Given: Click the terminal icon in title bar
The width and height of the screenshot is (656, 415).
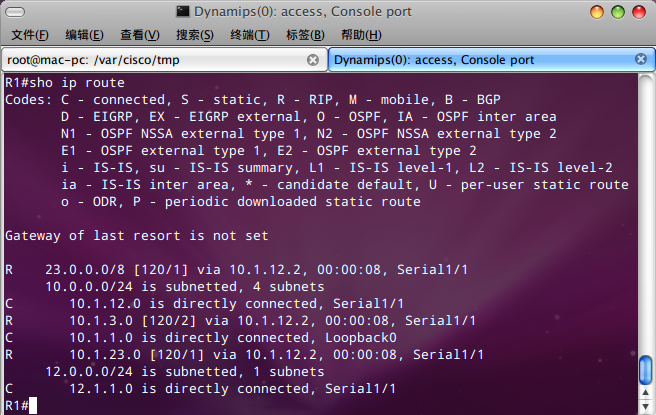Looking at the screenshot, I should [x=182, y=11].
